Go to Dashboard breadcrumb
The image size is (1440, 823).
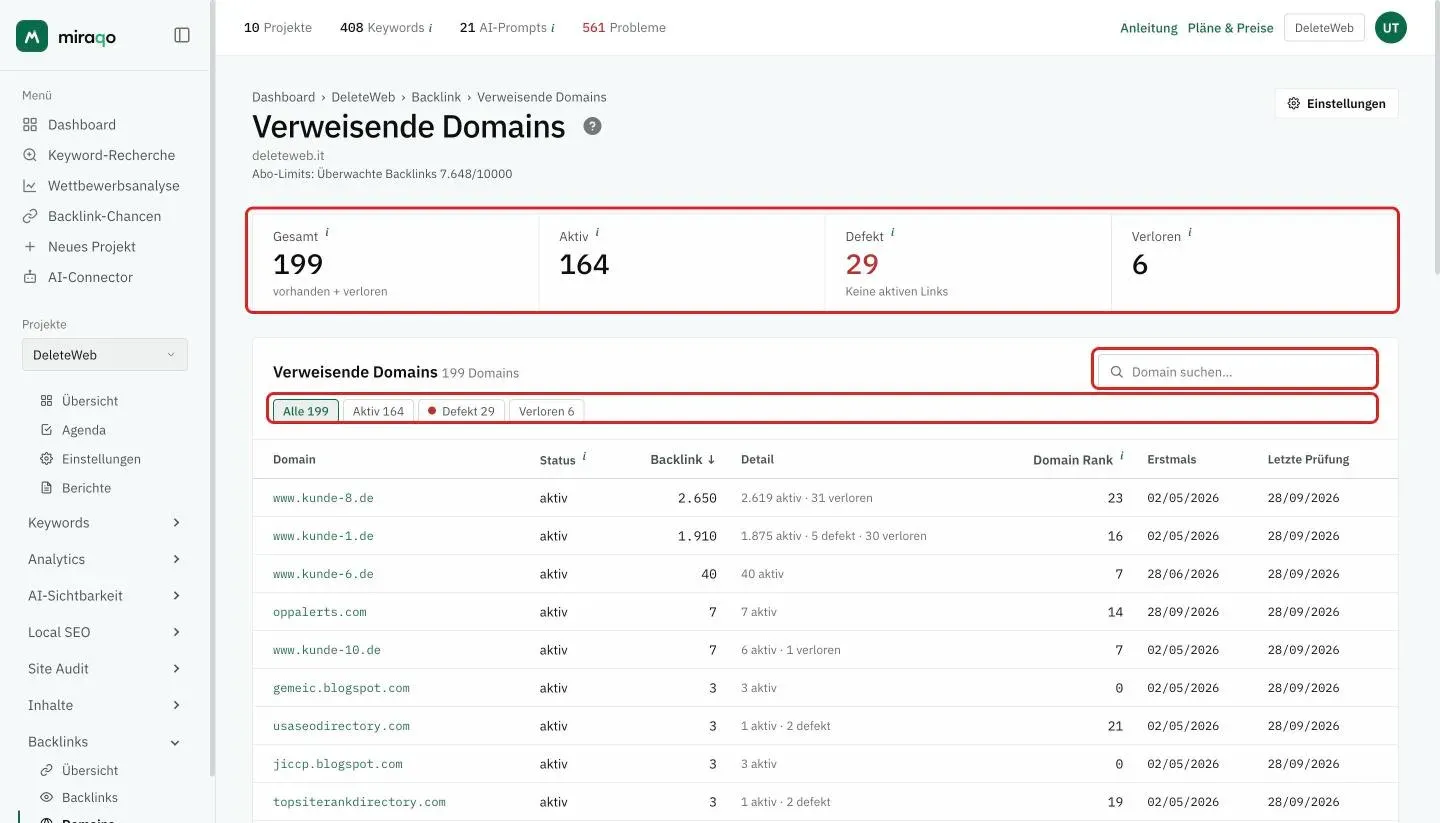(x=283, y=97)
